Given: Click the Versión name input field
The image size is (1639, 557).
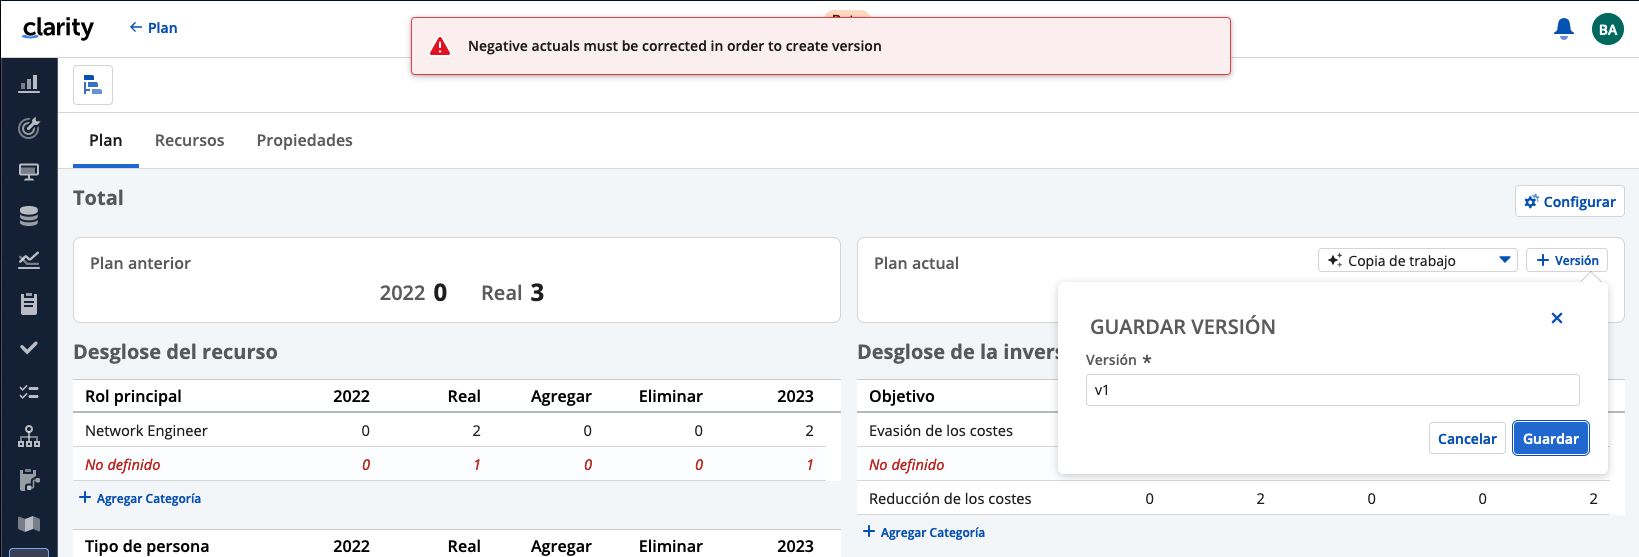Looking at the screenshot, I should (1332, 390).
